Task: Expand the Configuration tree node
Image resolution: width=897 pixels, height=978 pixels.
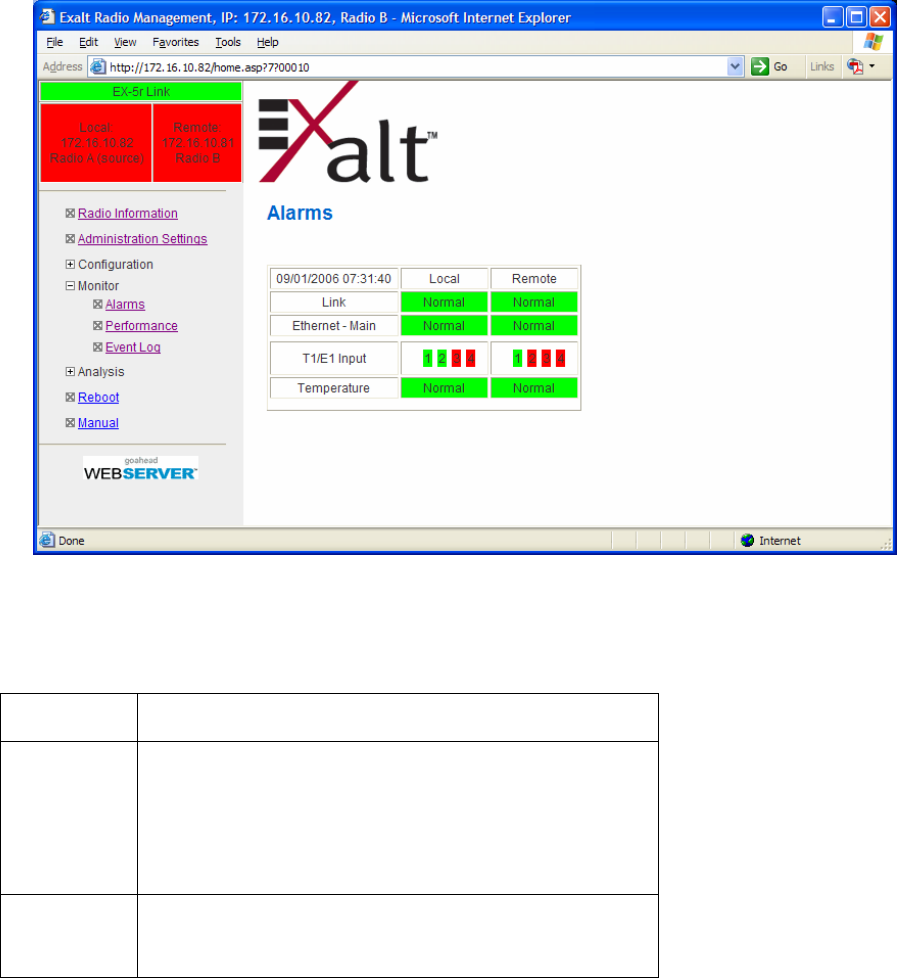Action: pos(70,264)
